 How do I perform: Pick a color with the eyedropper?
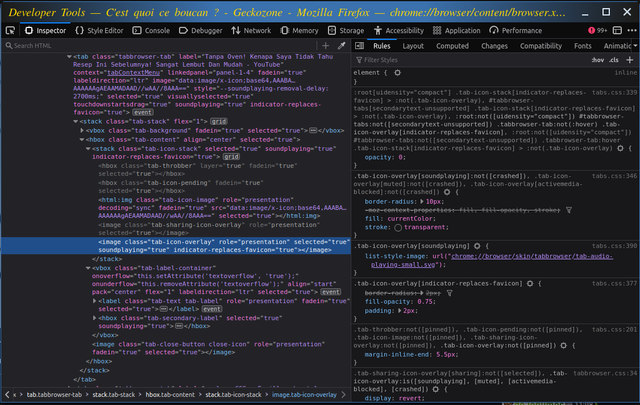click(341, 46)
